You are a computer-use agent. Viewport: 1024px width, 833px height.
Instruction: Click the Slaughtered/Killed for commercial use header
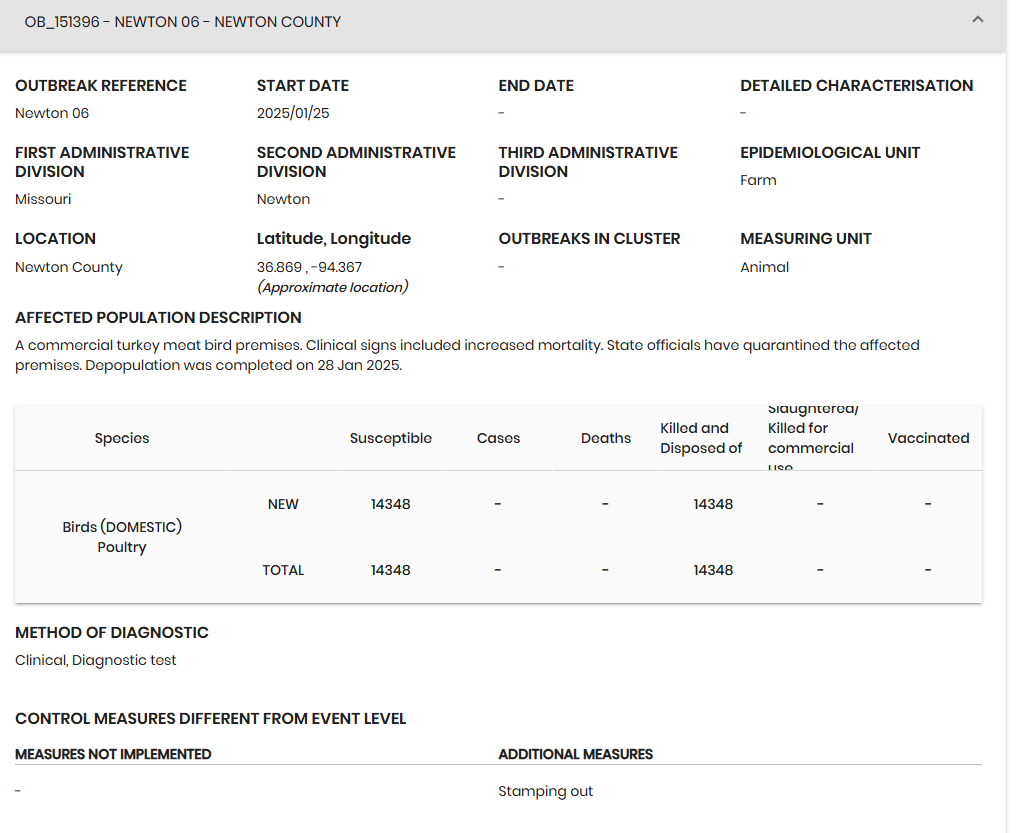812,438
